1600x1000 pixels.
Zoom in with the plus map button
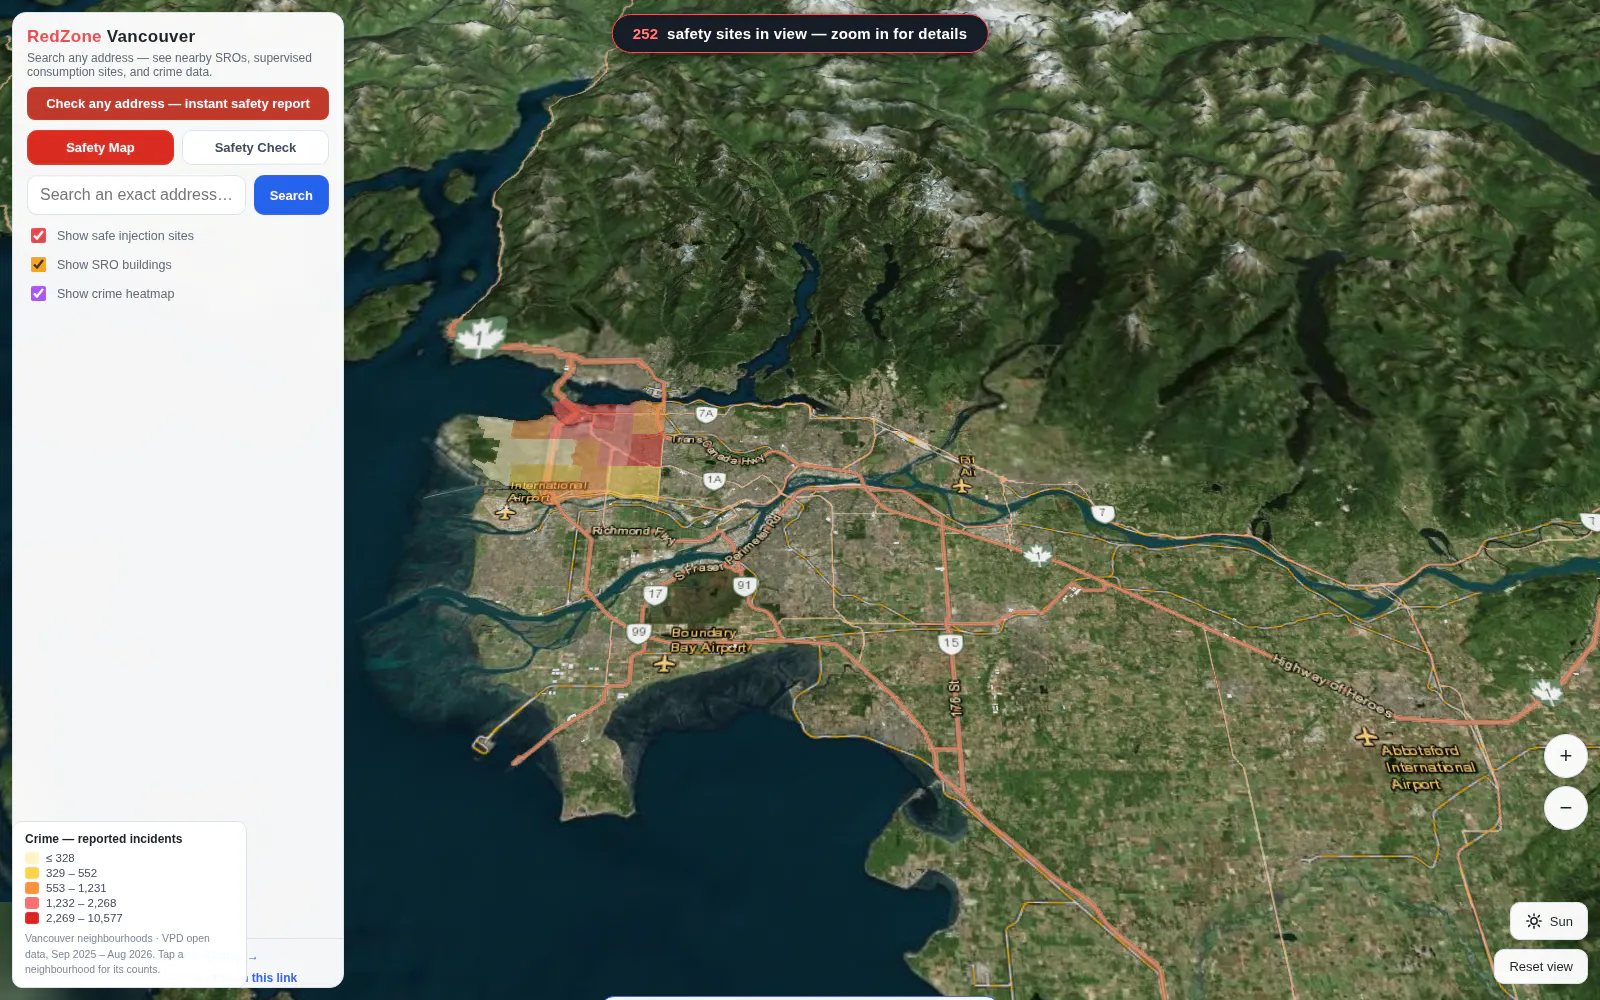[1565, 756]
